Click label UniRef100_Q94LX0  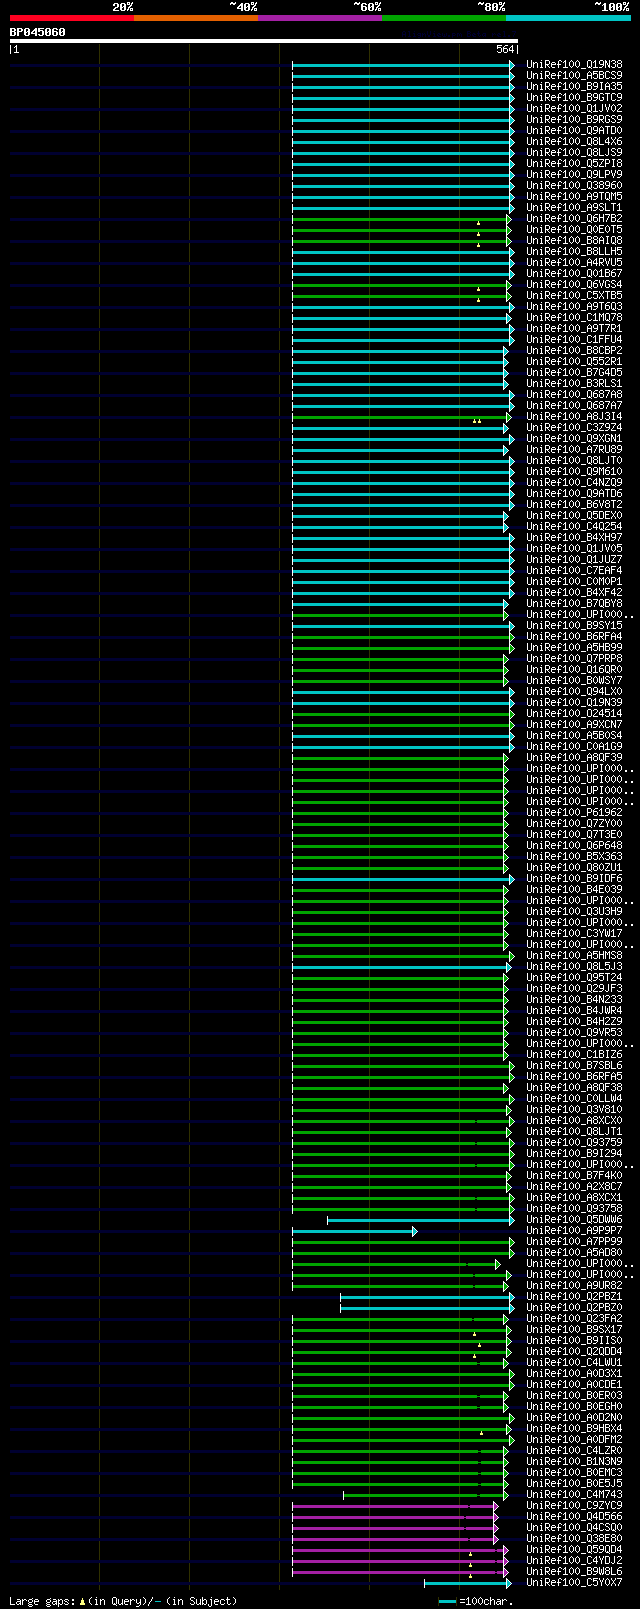click(574, 692)
